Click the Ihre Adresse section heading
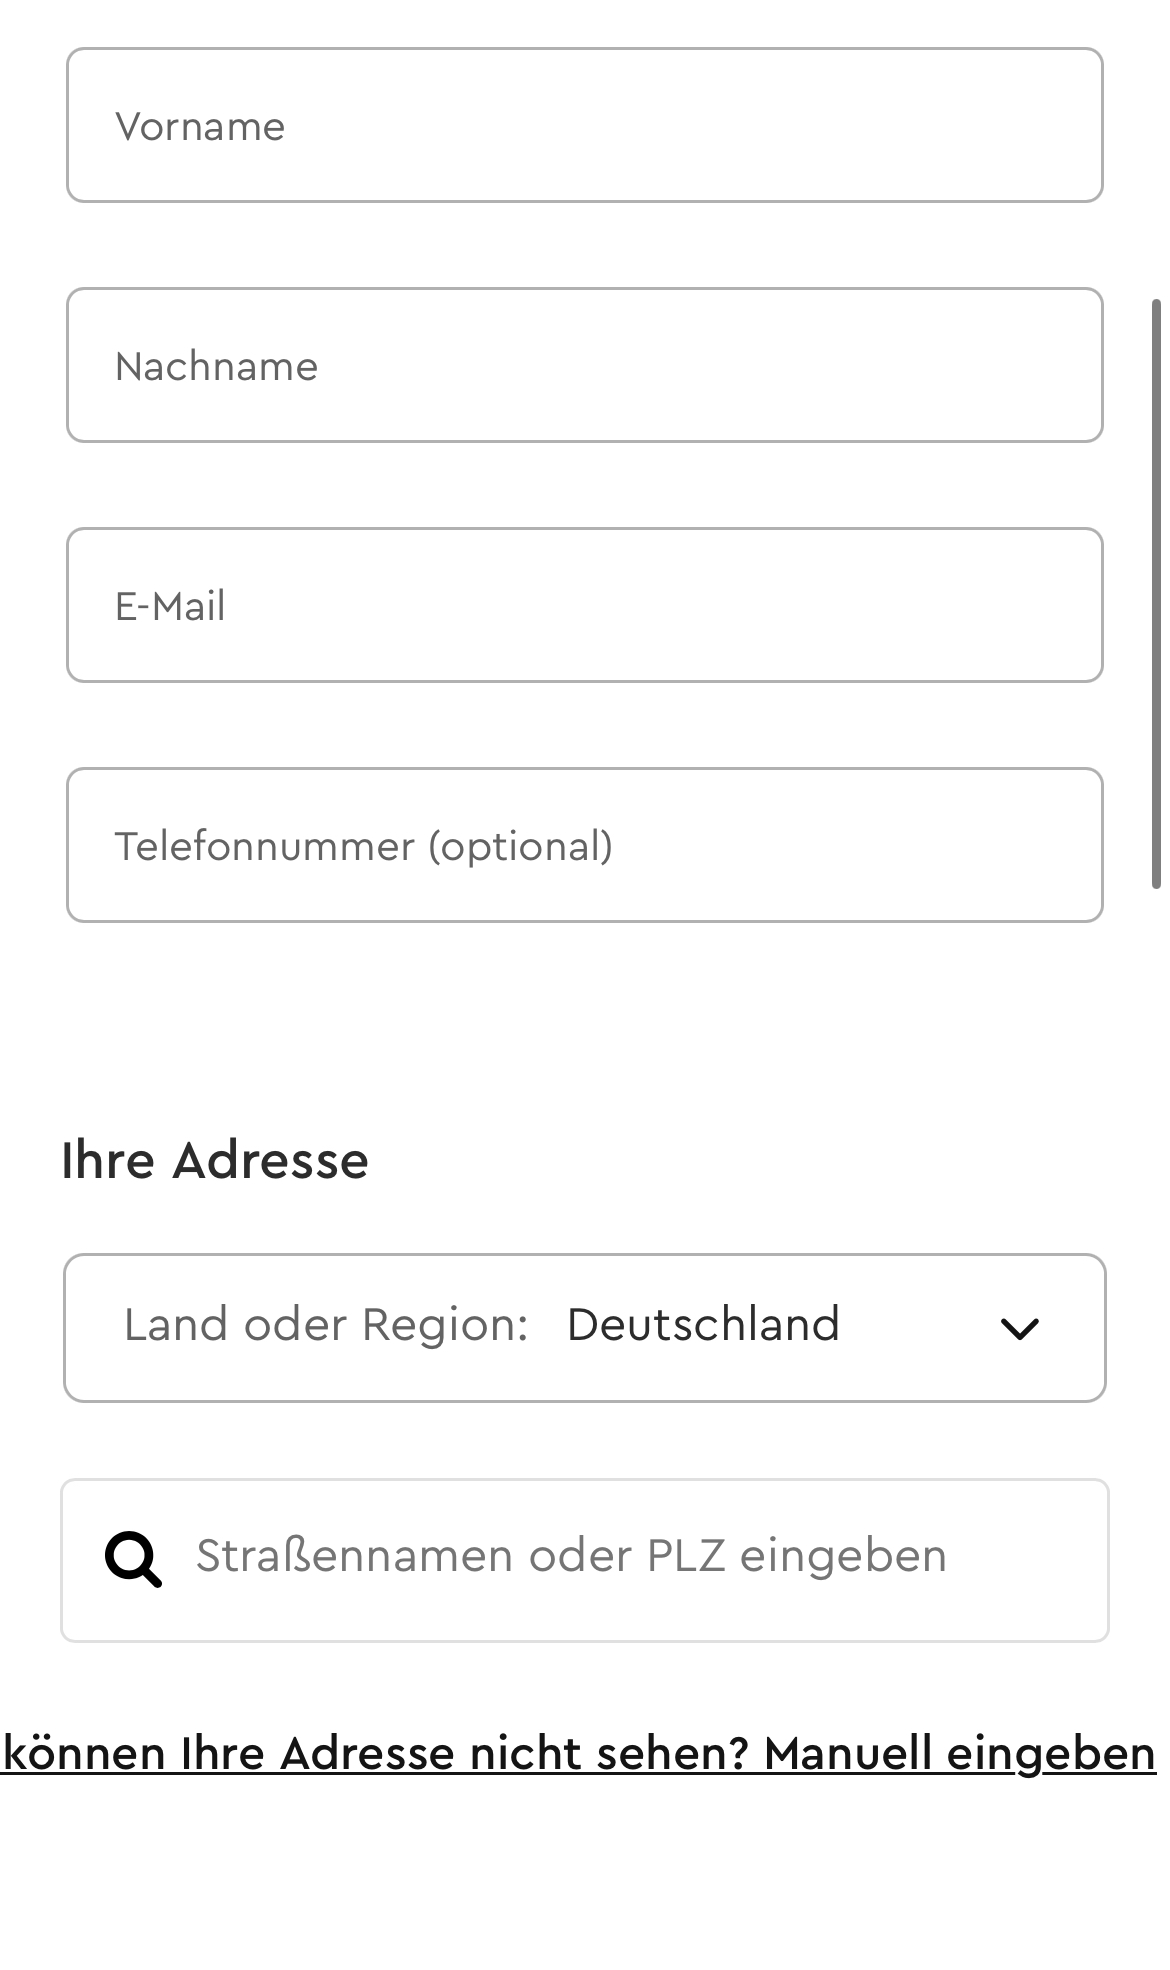 (215, 1161)
